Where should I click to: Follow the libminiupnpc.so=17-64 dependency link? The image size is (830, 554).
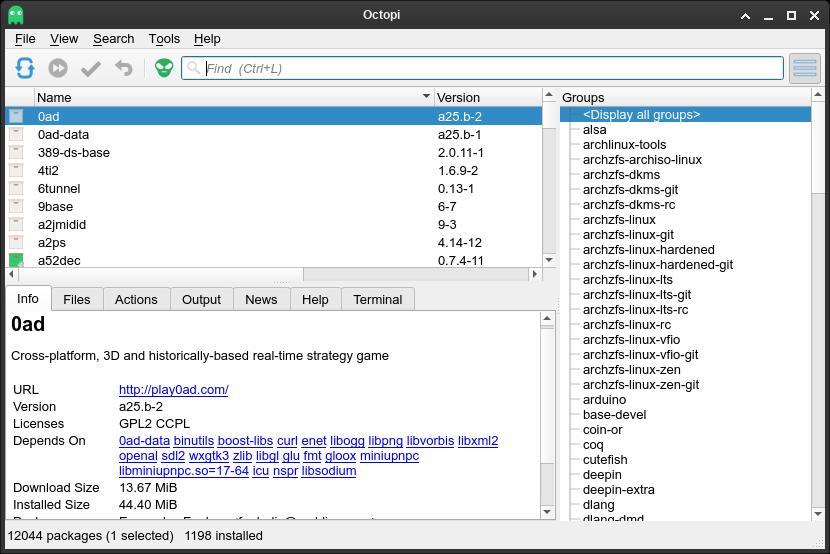tap(184, 470)
